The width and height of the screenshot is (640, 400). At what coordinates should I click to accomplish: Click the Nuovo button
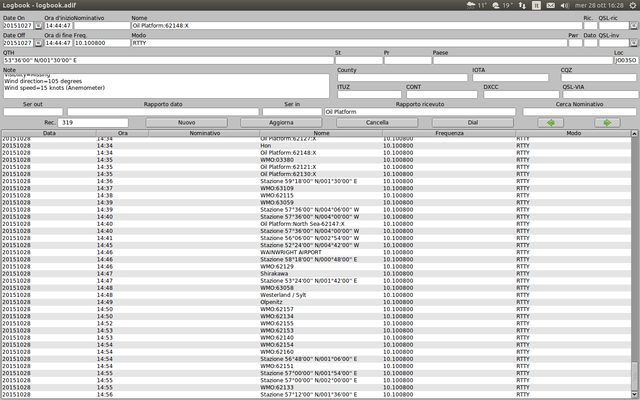pos(187,122)
